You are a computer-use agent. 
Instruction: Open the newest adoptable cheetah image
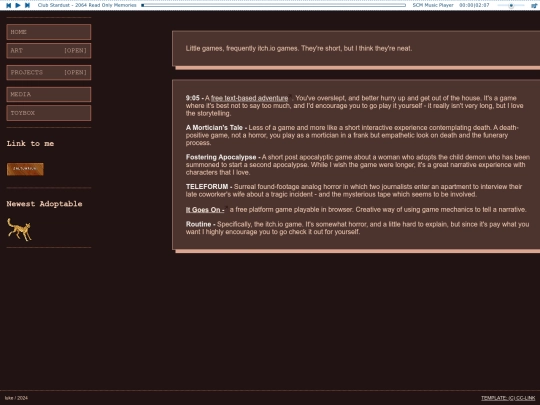click(20, 229)
